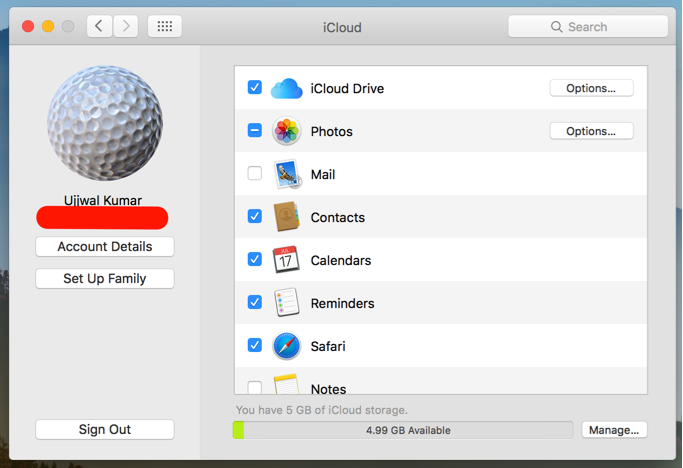
Task: Click the Notes label
Action: click(x=328, y=389)
